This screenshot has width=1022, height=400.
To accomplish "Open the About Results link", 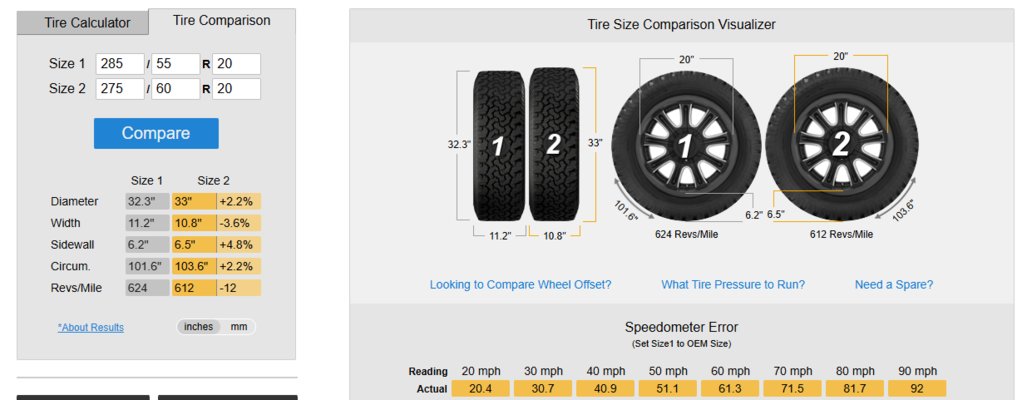I will (91, 328).
